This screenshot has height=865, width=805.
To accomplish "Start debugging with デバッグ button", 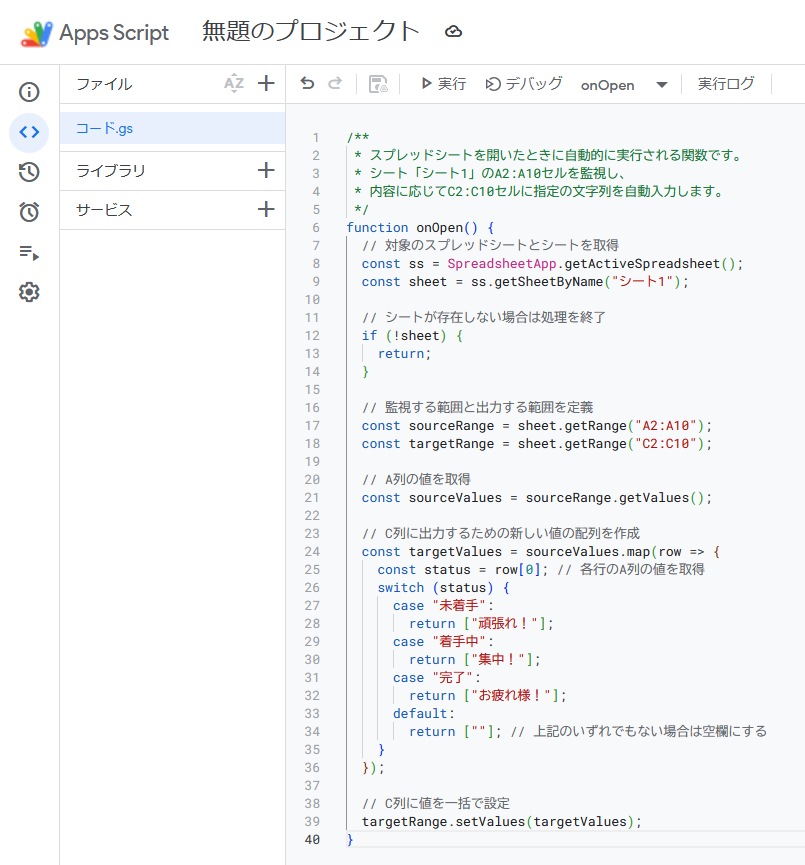I will click(x=524, y=84).
